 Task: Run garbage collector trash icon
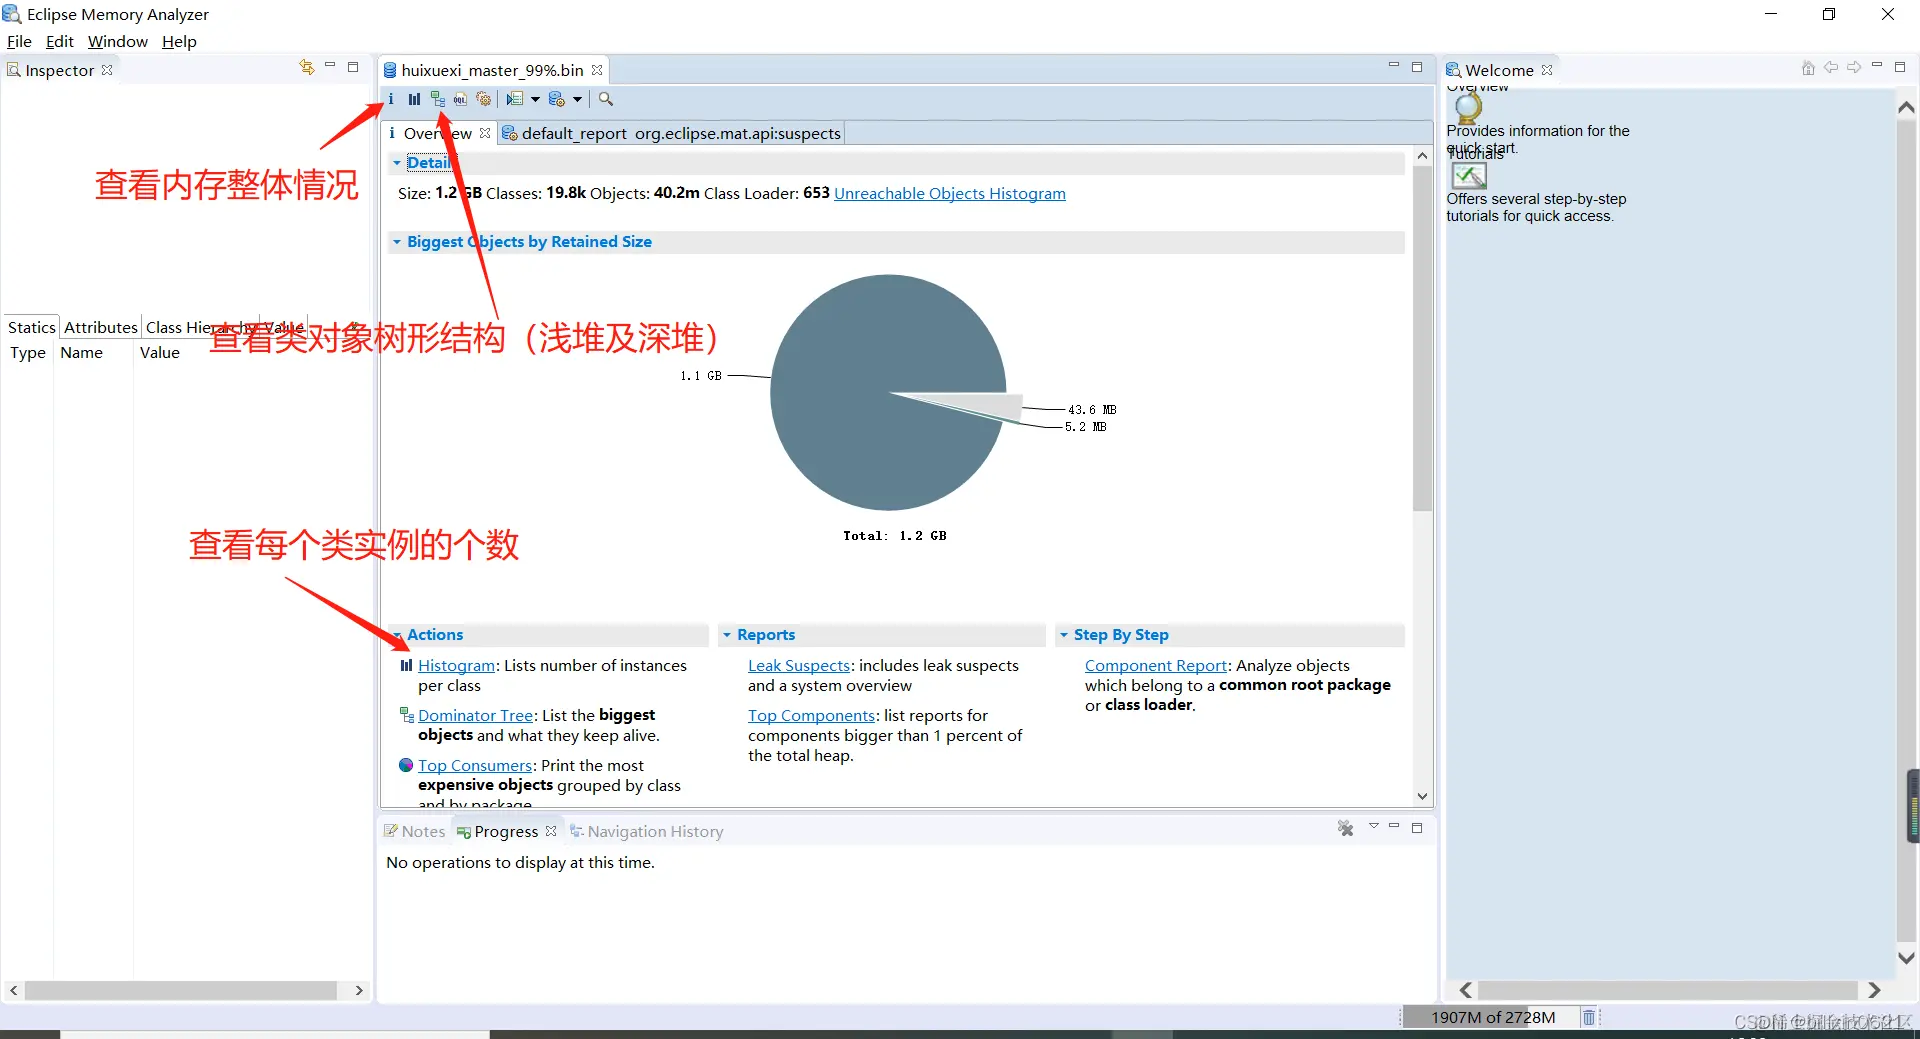(1588, 1017)
